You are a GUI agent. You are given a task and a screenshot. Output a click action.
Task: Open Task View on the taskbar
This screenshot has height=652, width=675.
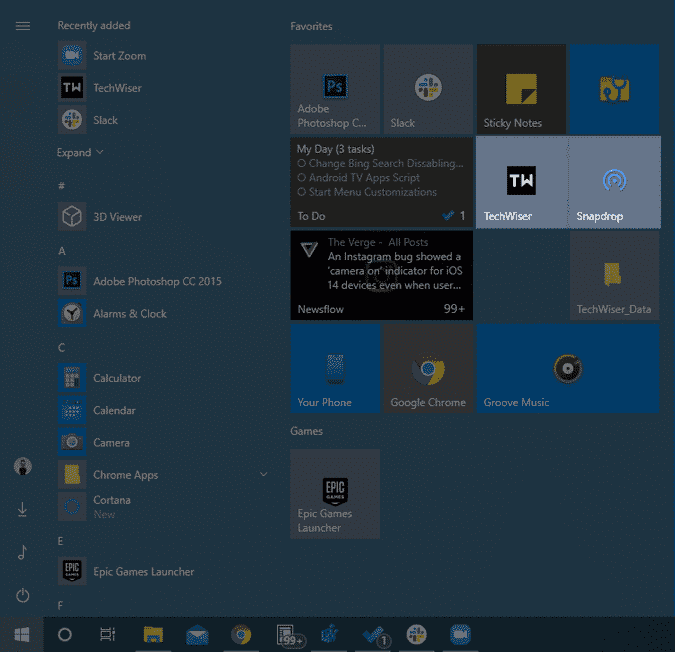[x=108, y=634]
